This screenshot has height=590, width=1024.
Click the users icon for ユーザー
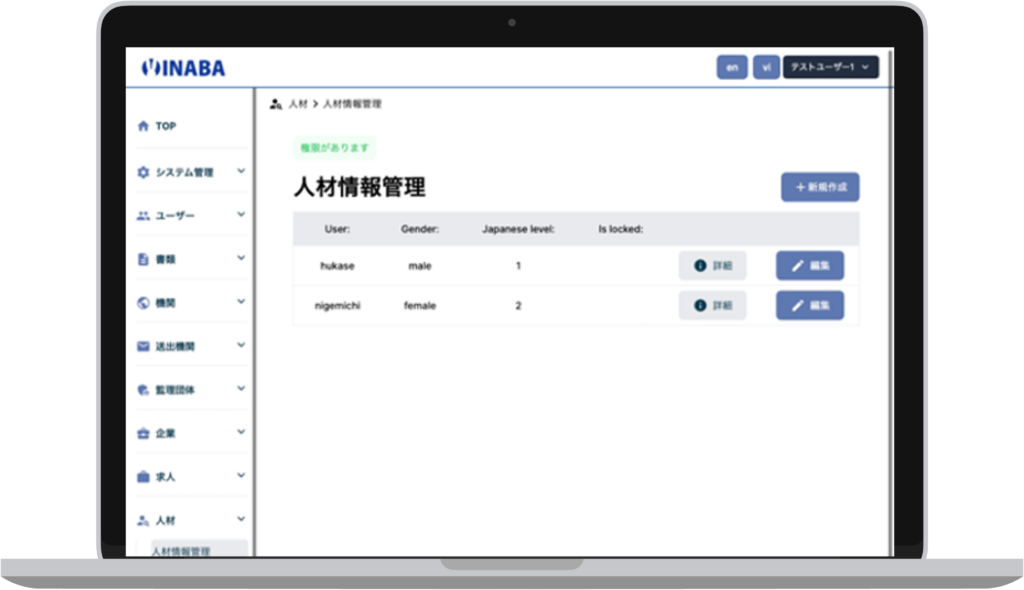pyautogui.click(x=142, y=216)
